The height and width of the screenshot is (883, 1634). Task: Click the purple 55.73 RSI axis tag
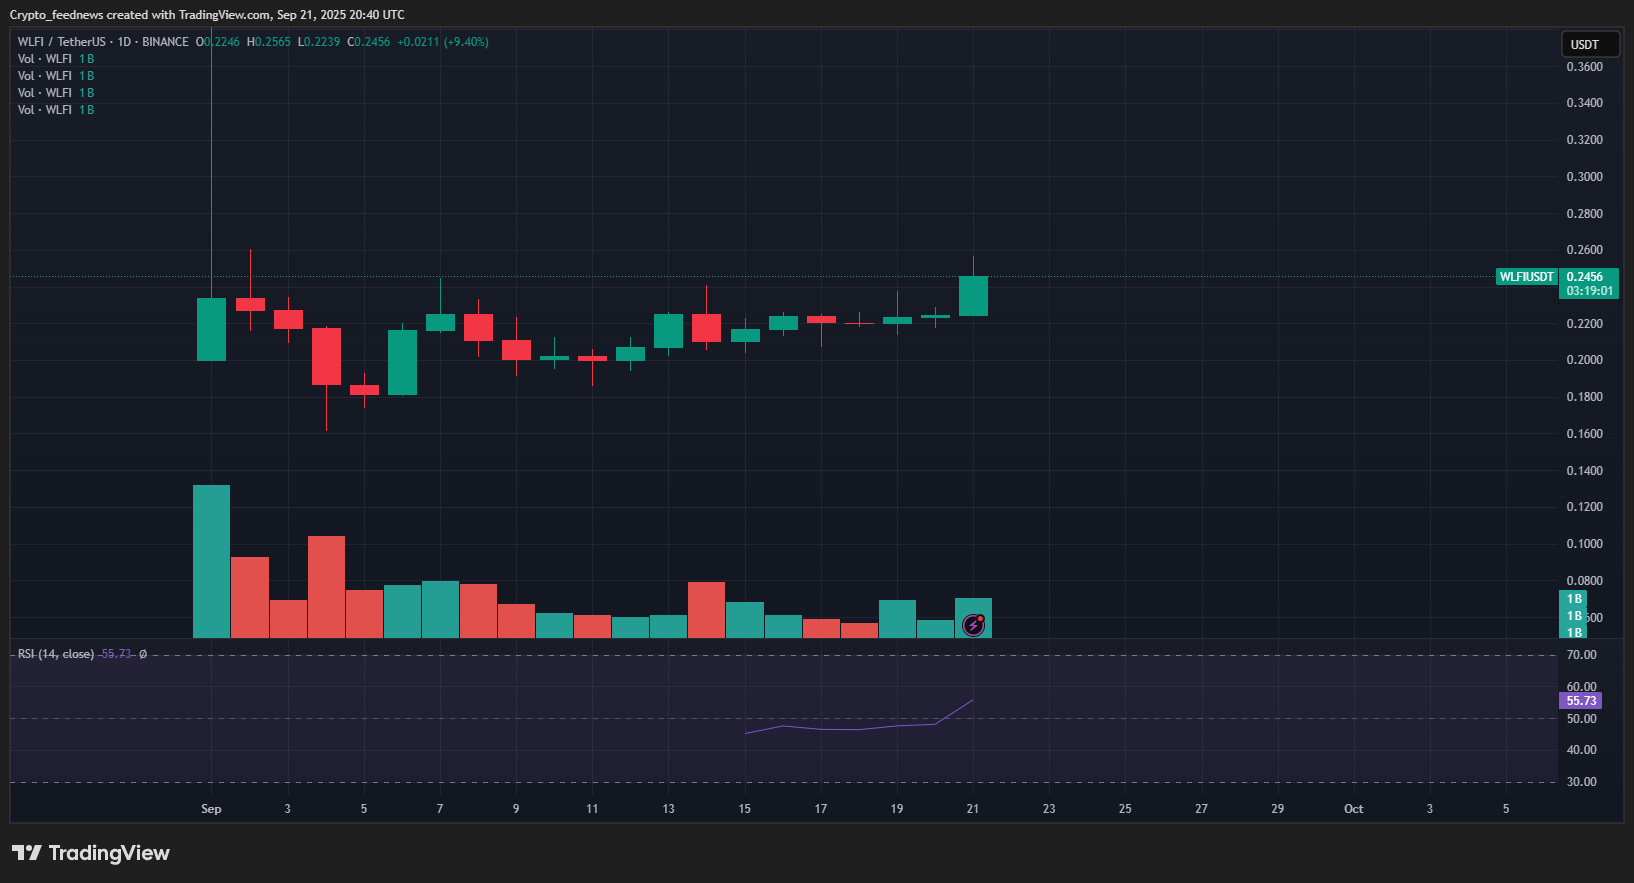point(1581,701)
